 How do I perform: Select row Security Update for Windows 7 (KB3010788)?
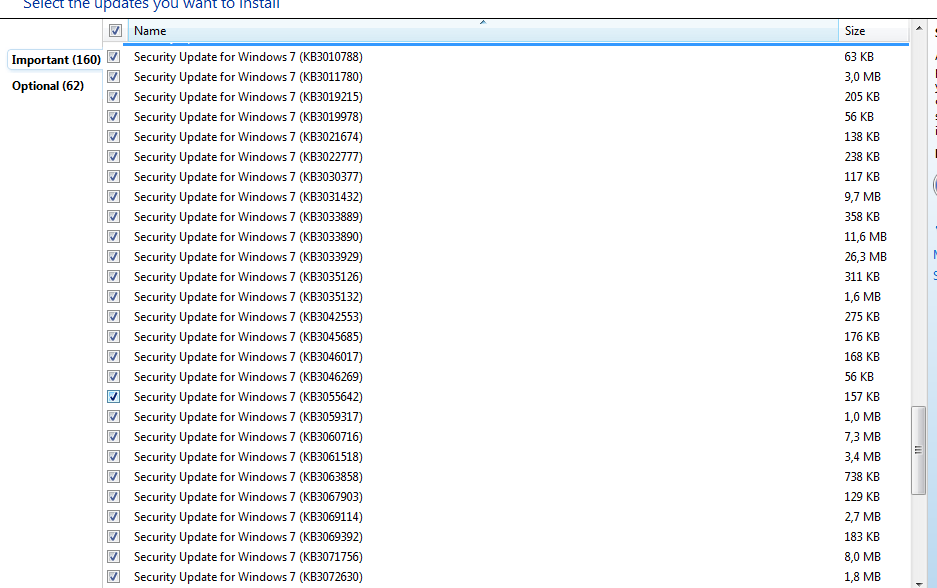coord(506,57)
